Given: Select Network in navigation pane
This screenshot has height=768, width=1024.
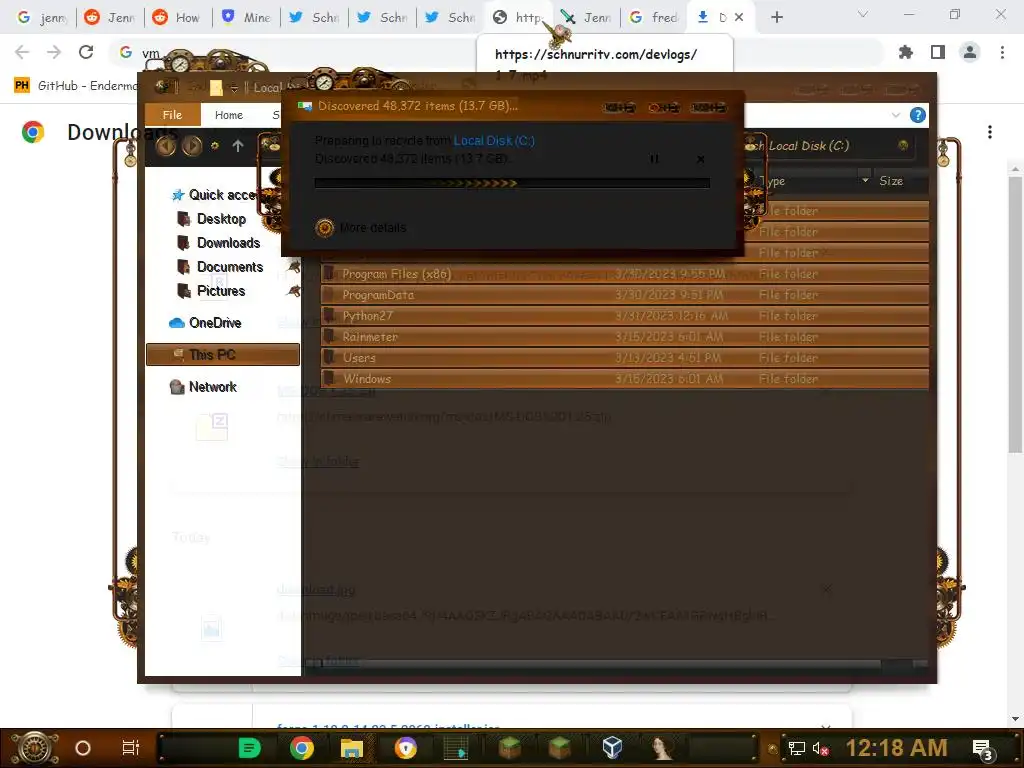Looking at the screenshot, I should tap(203, 387).
